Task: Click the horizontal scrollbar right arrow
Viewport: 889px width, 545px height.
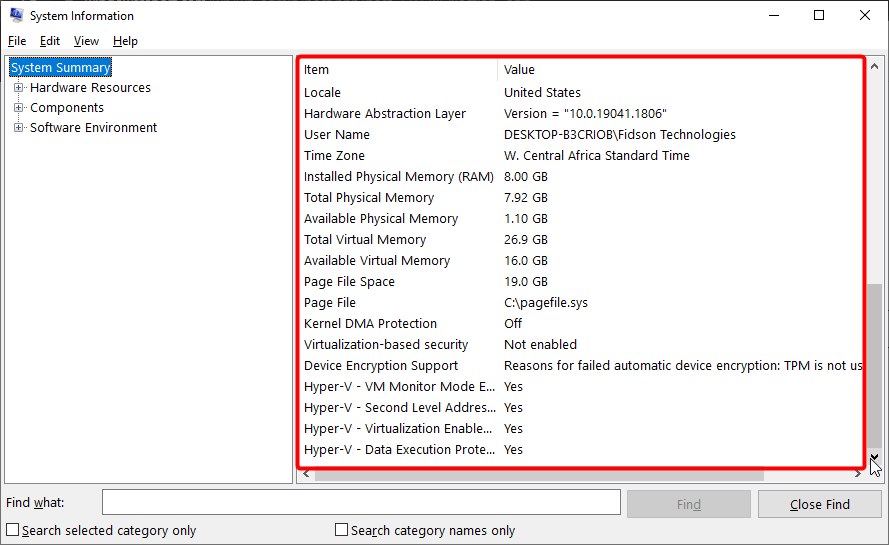Action: tap(858, 474)
